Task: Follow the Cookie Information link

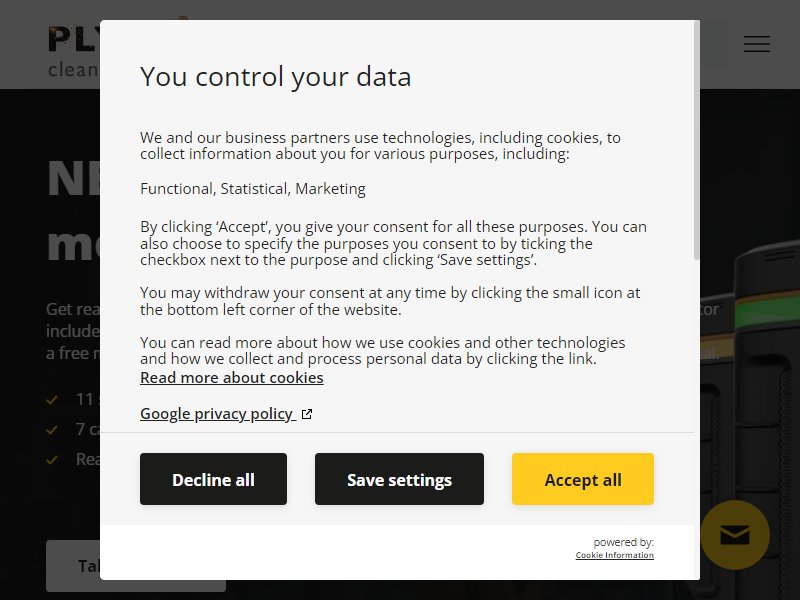Action: click(614, 555)
